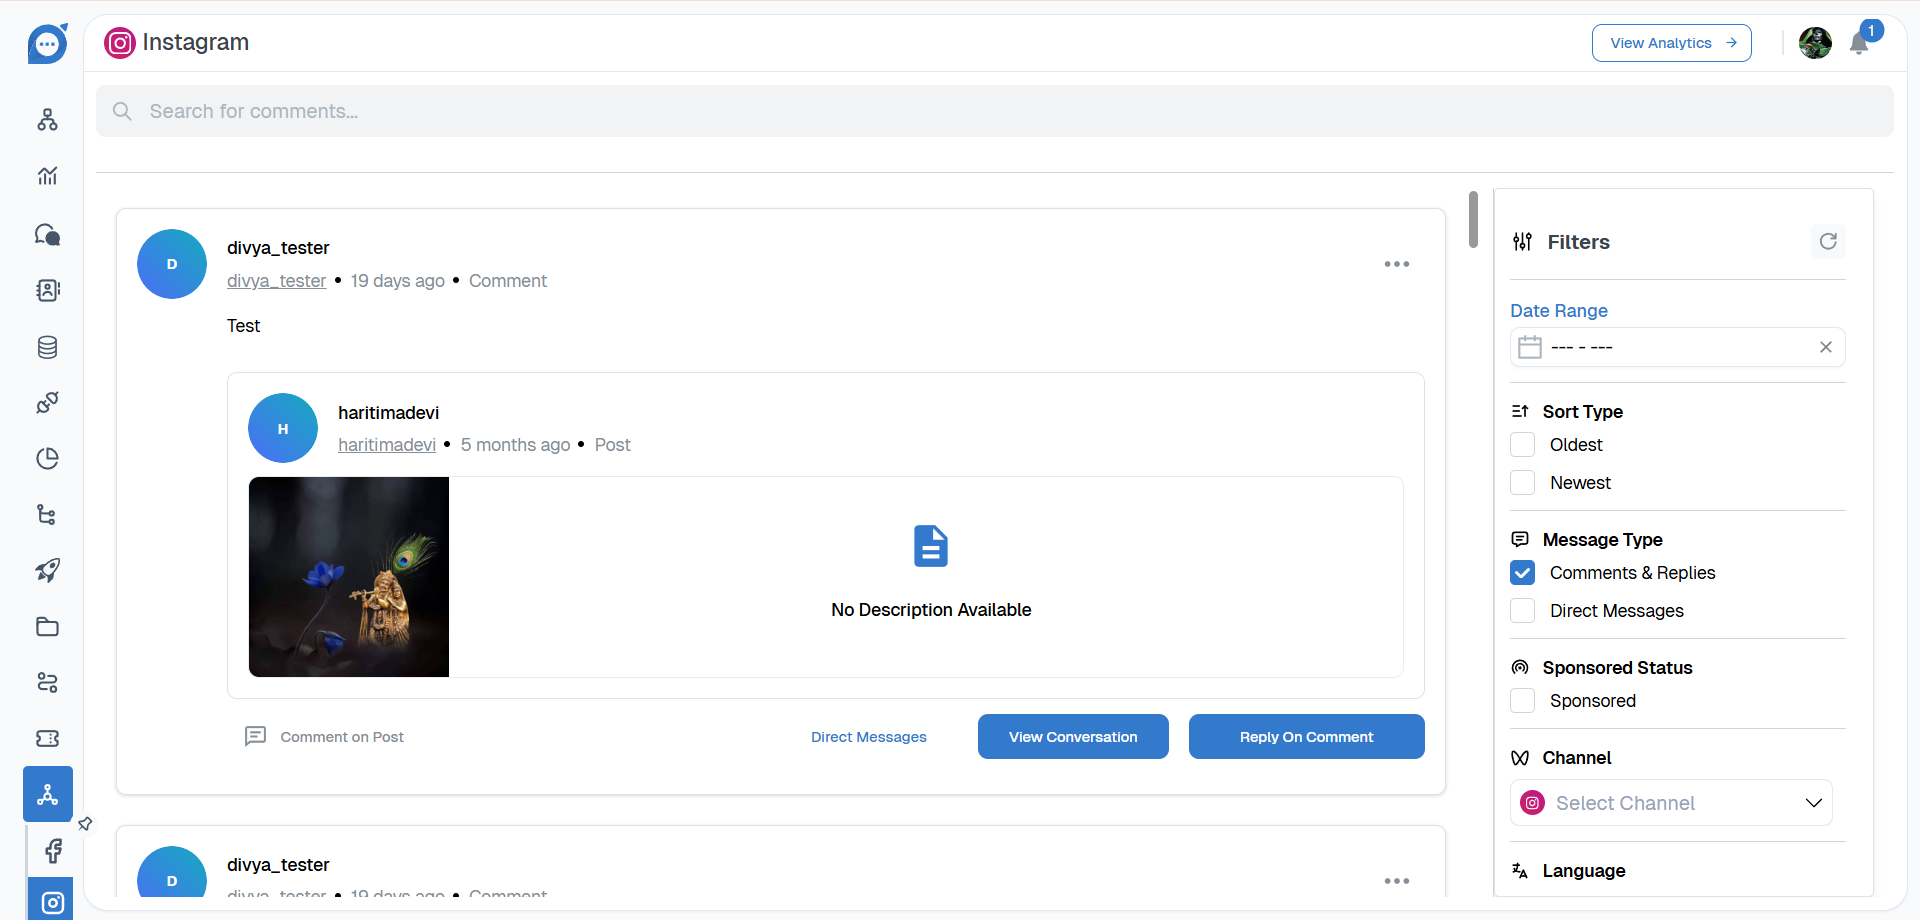Click the chat bubble app logo
The width and height of the screenshot is (1920, 920).
click(47, 43)
